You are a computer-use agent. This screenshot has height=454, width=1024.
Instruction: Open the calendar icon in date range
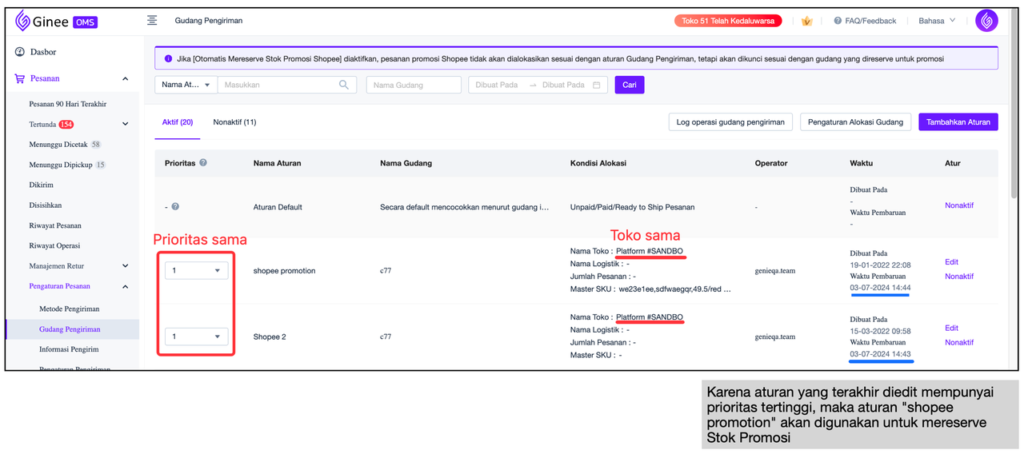pyautogui.click(x=596, y=85)
